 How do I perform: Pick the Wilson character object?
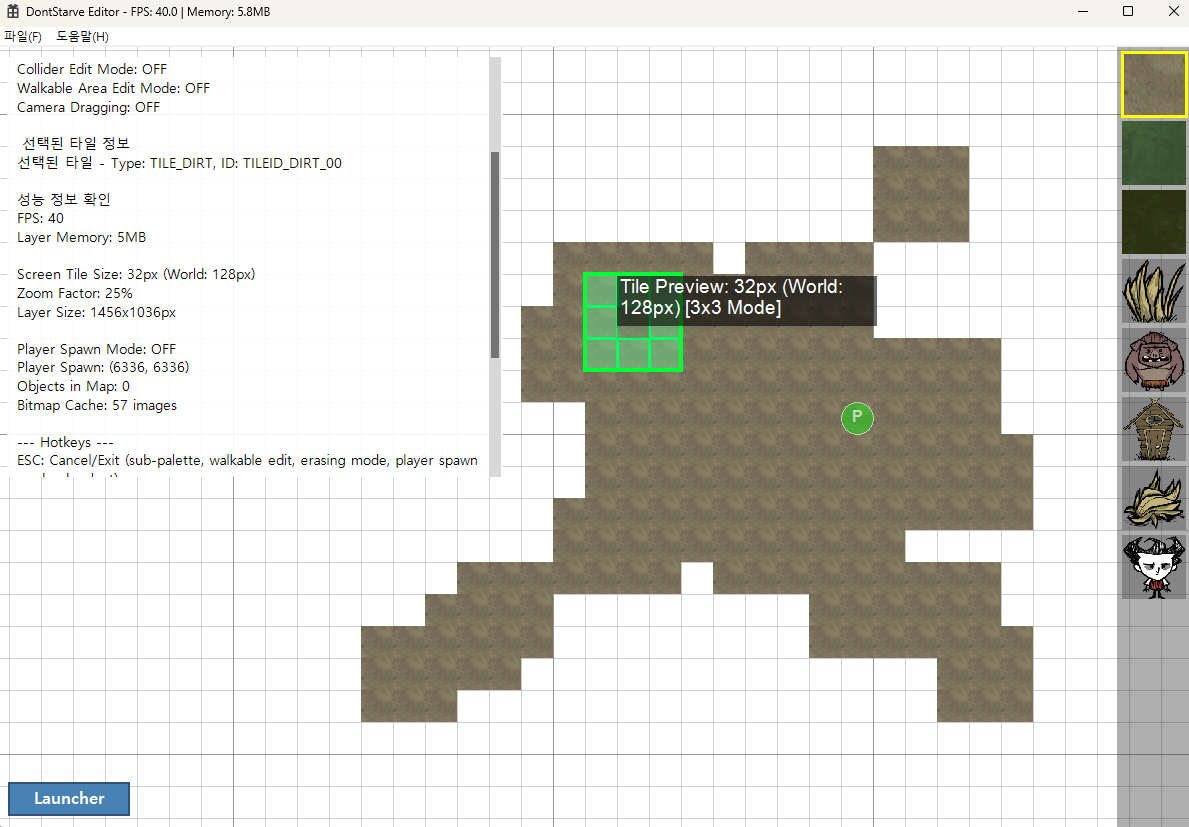click(1154, 567)
